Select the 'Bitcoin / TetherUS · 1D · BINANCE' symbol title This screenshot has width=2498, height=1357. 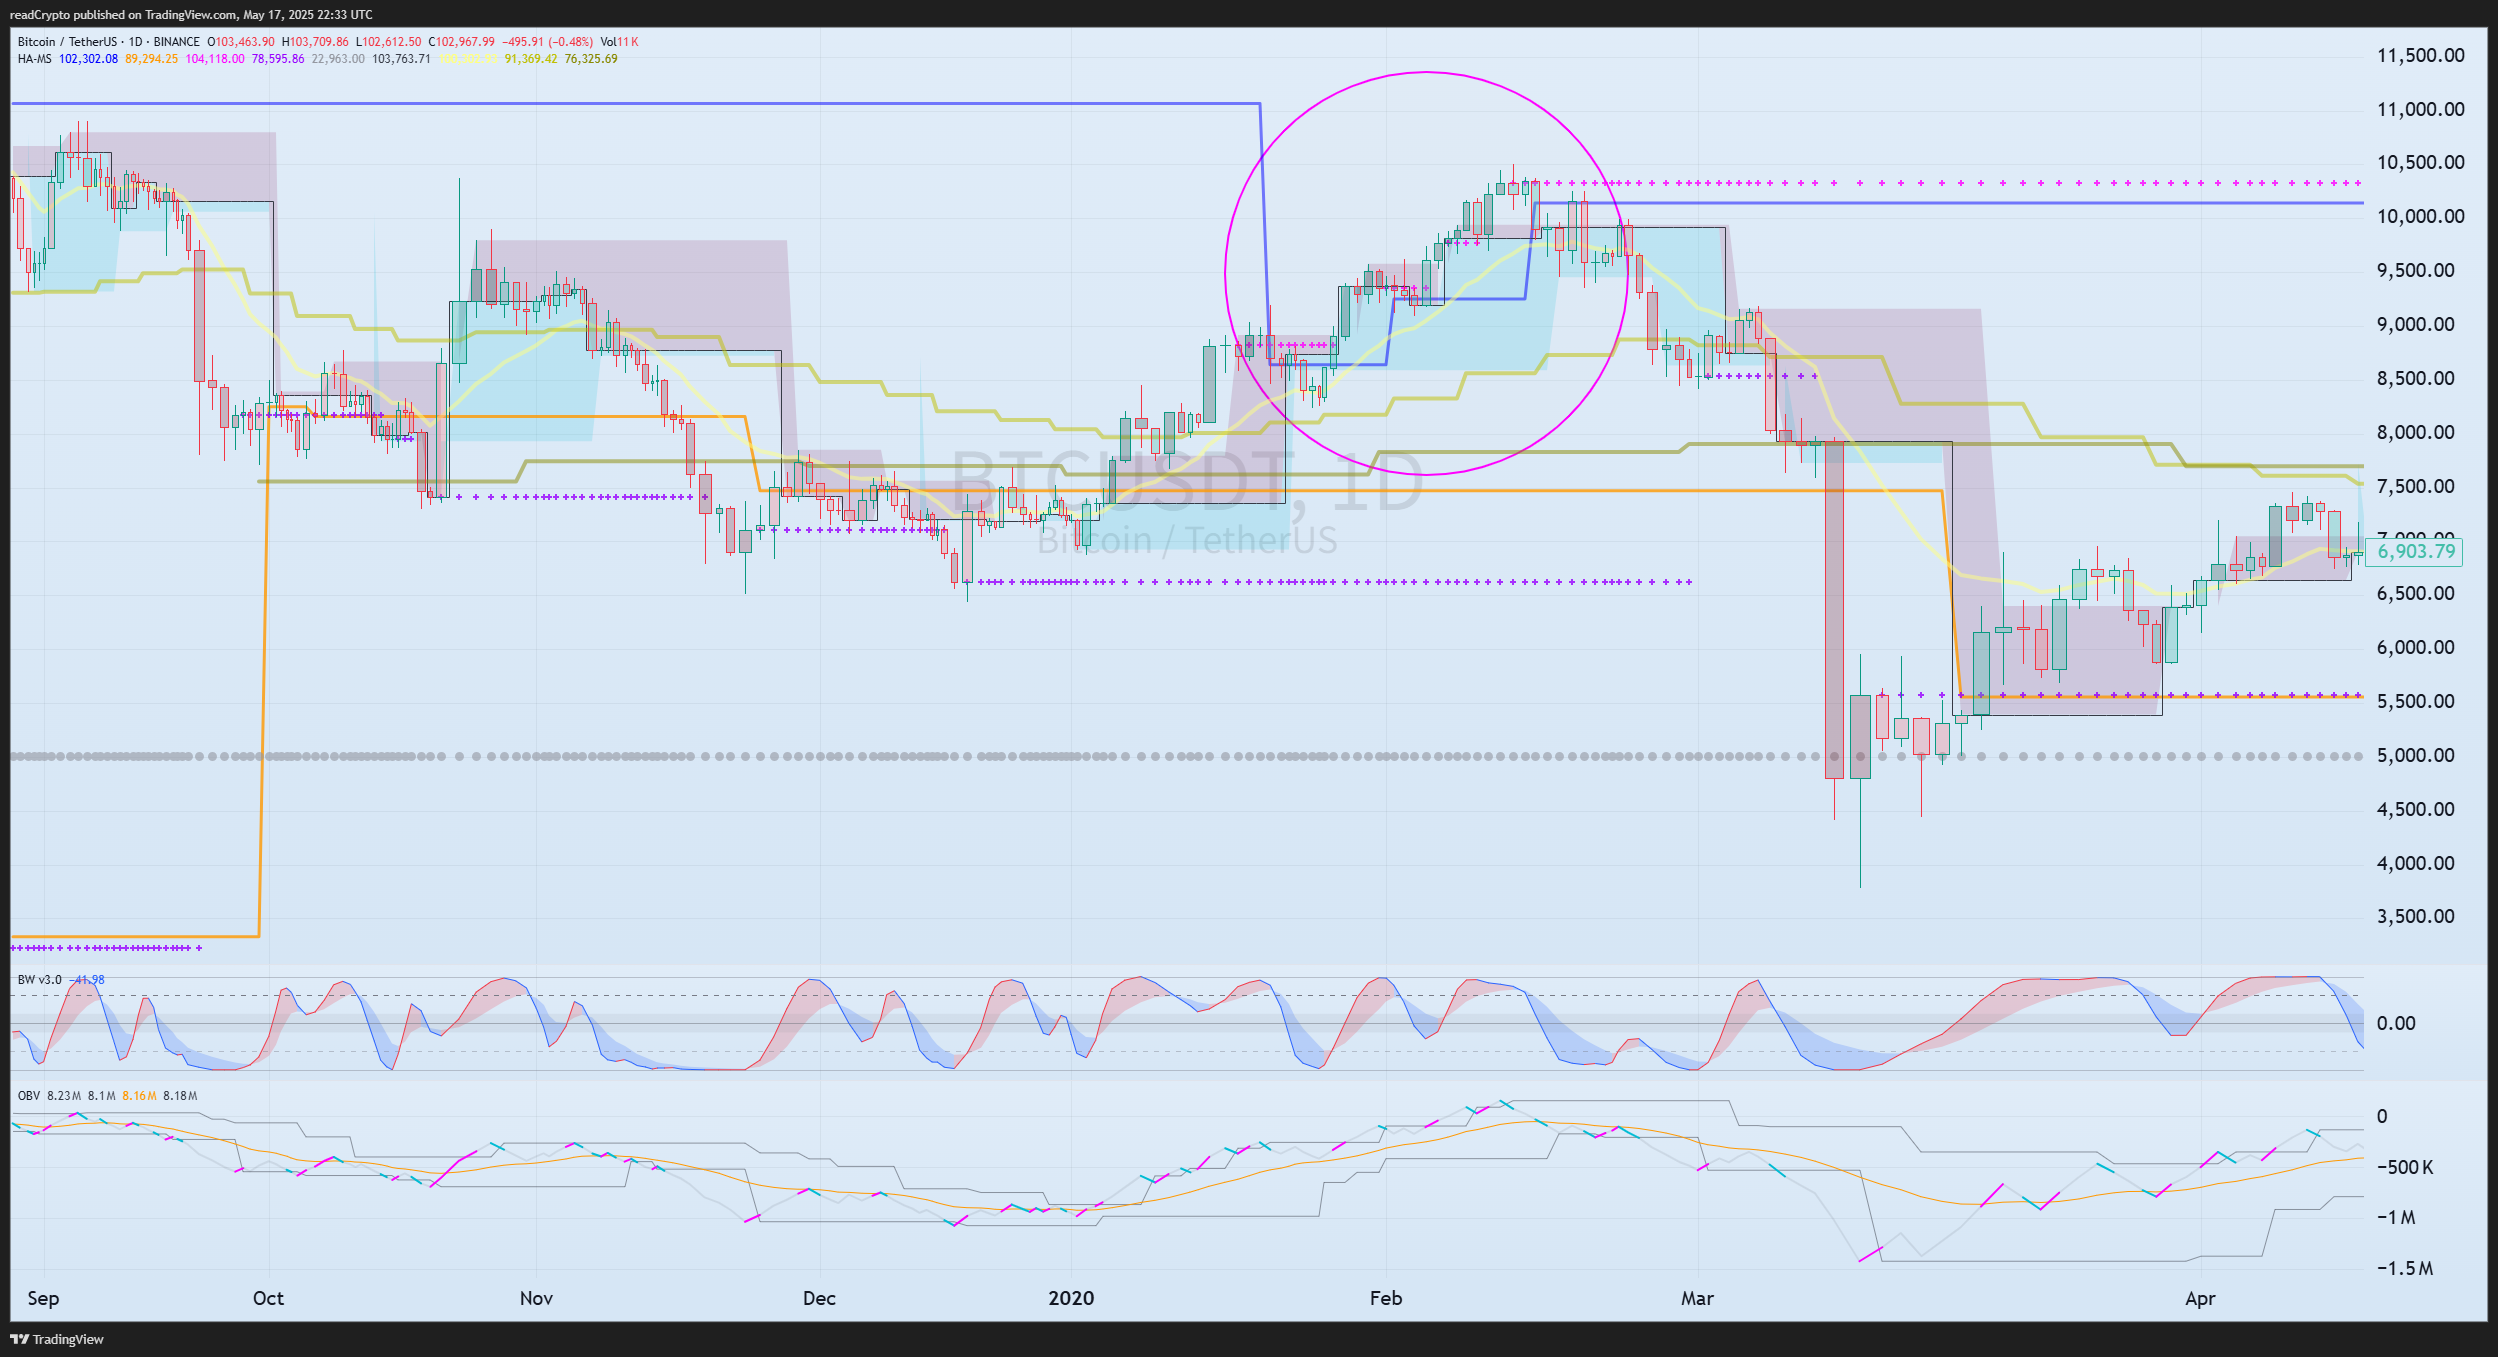(x=109, y=42)
